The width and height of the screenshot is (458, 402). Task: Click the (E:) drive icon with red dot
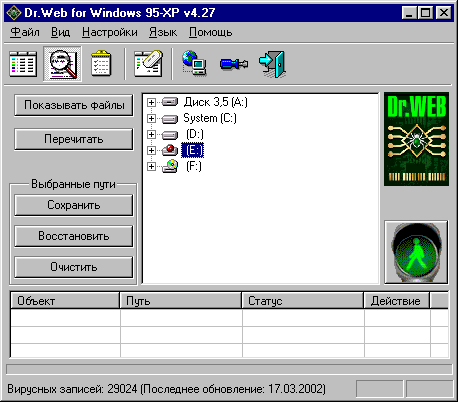tap(170, 150)
